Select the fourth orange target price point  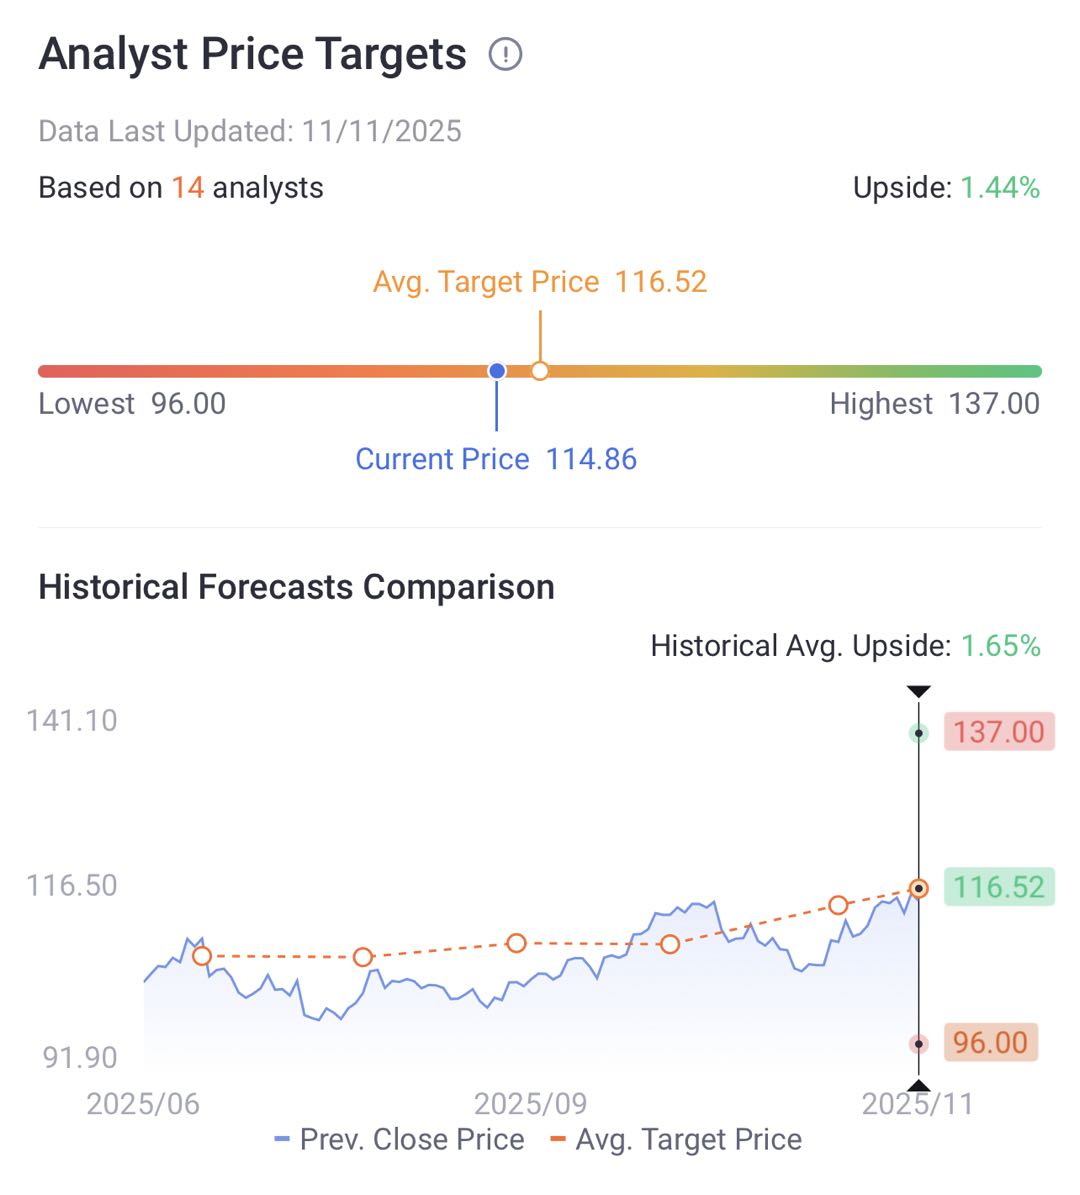670,945
